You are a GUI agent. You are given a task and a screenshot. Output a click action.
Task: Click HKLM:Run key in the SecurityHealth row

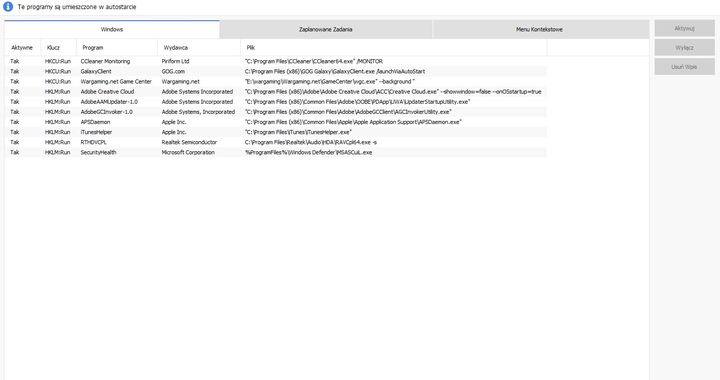(x=57, y=152)
